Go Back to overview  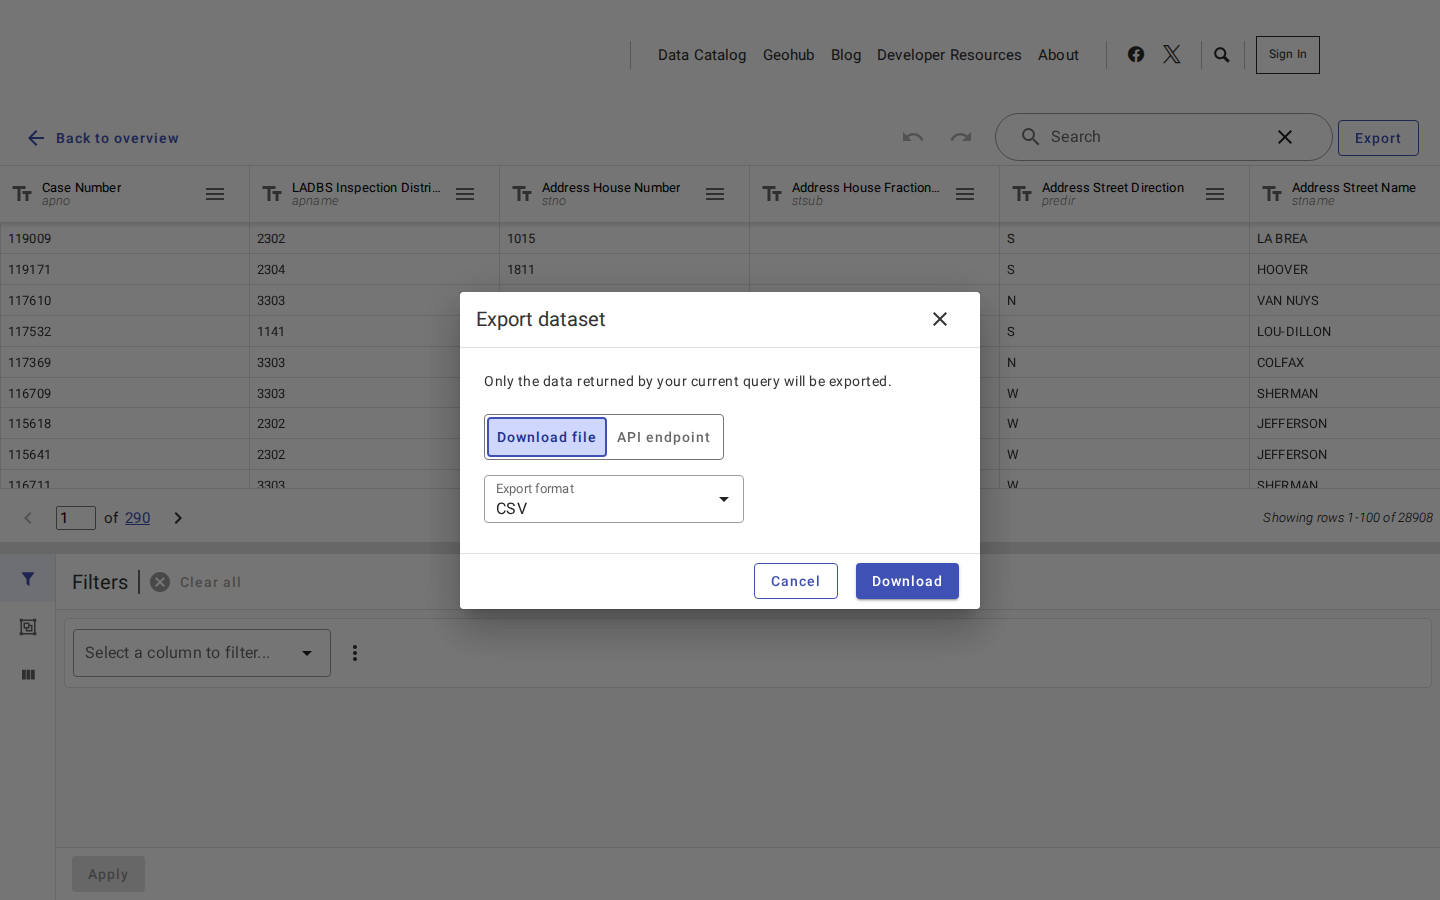pyautogui.click(x=103, y=138)
